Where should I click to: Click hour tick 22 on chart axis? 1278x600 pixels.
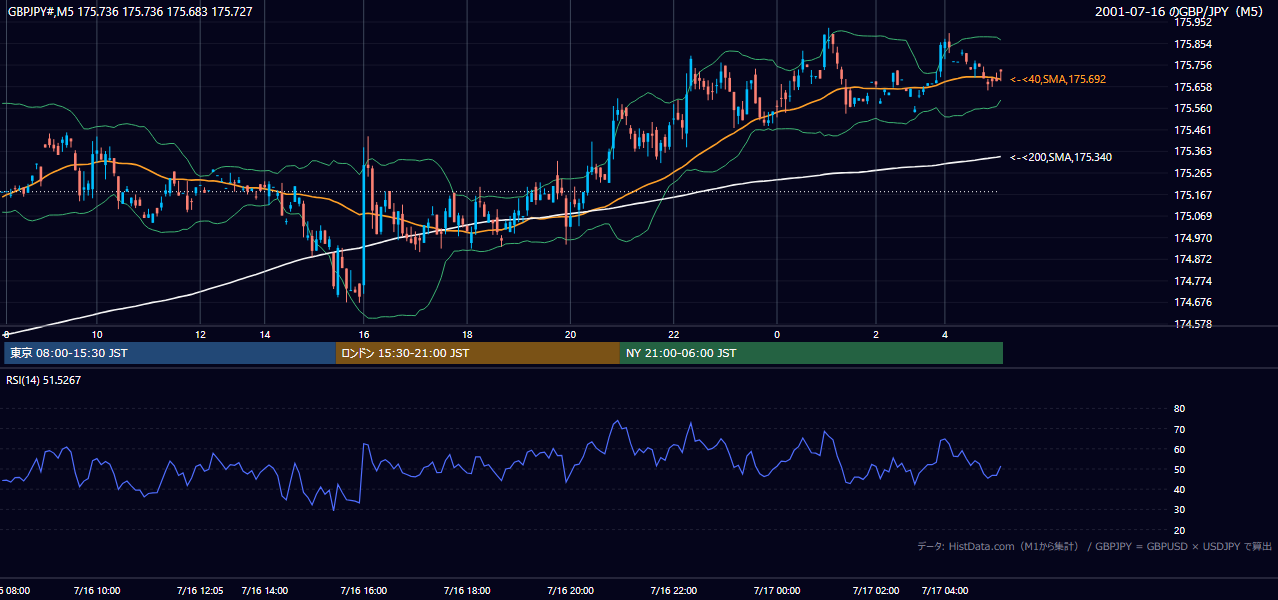point(673,334)
